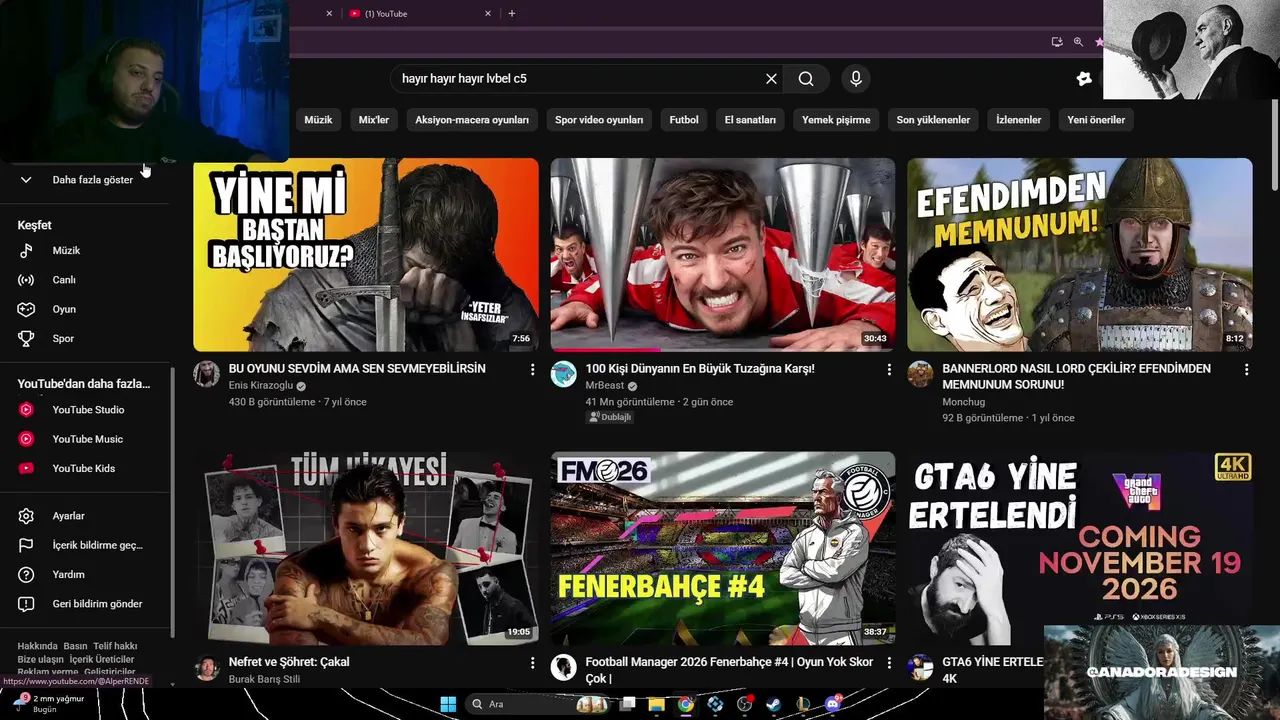Select the El sanatları filter chip
The height and width of the screenshot is (720, 1280).
pyautogui.click(x=750, y=120)
